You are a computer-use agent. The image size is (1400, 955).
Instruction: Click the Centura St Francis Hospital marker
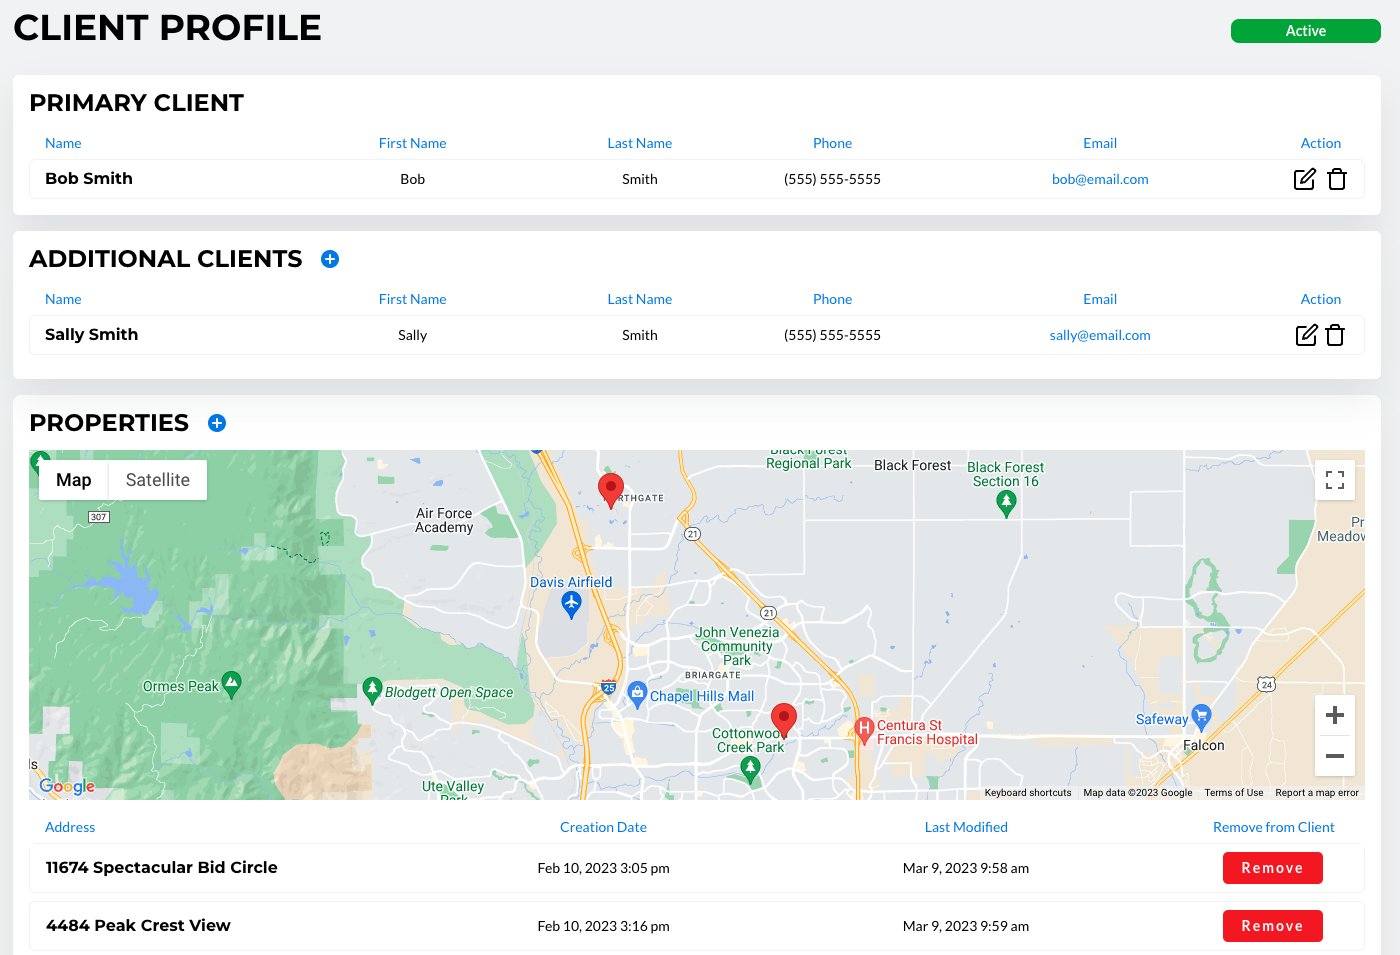[865, 729]
